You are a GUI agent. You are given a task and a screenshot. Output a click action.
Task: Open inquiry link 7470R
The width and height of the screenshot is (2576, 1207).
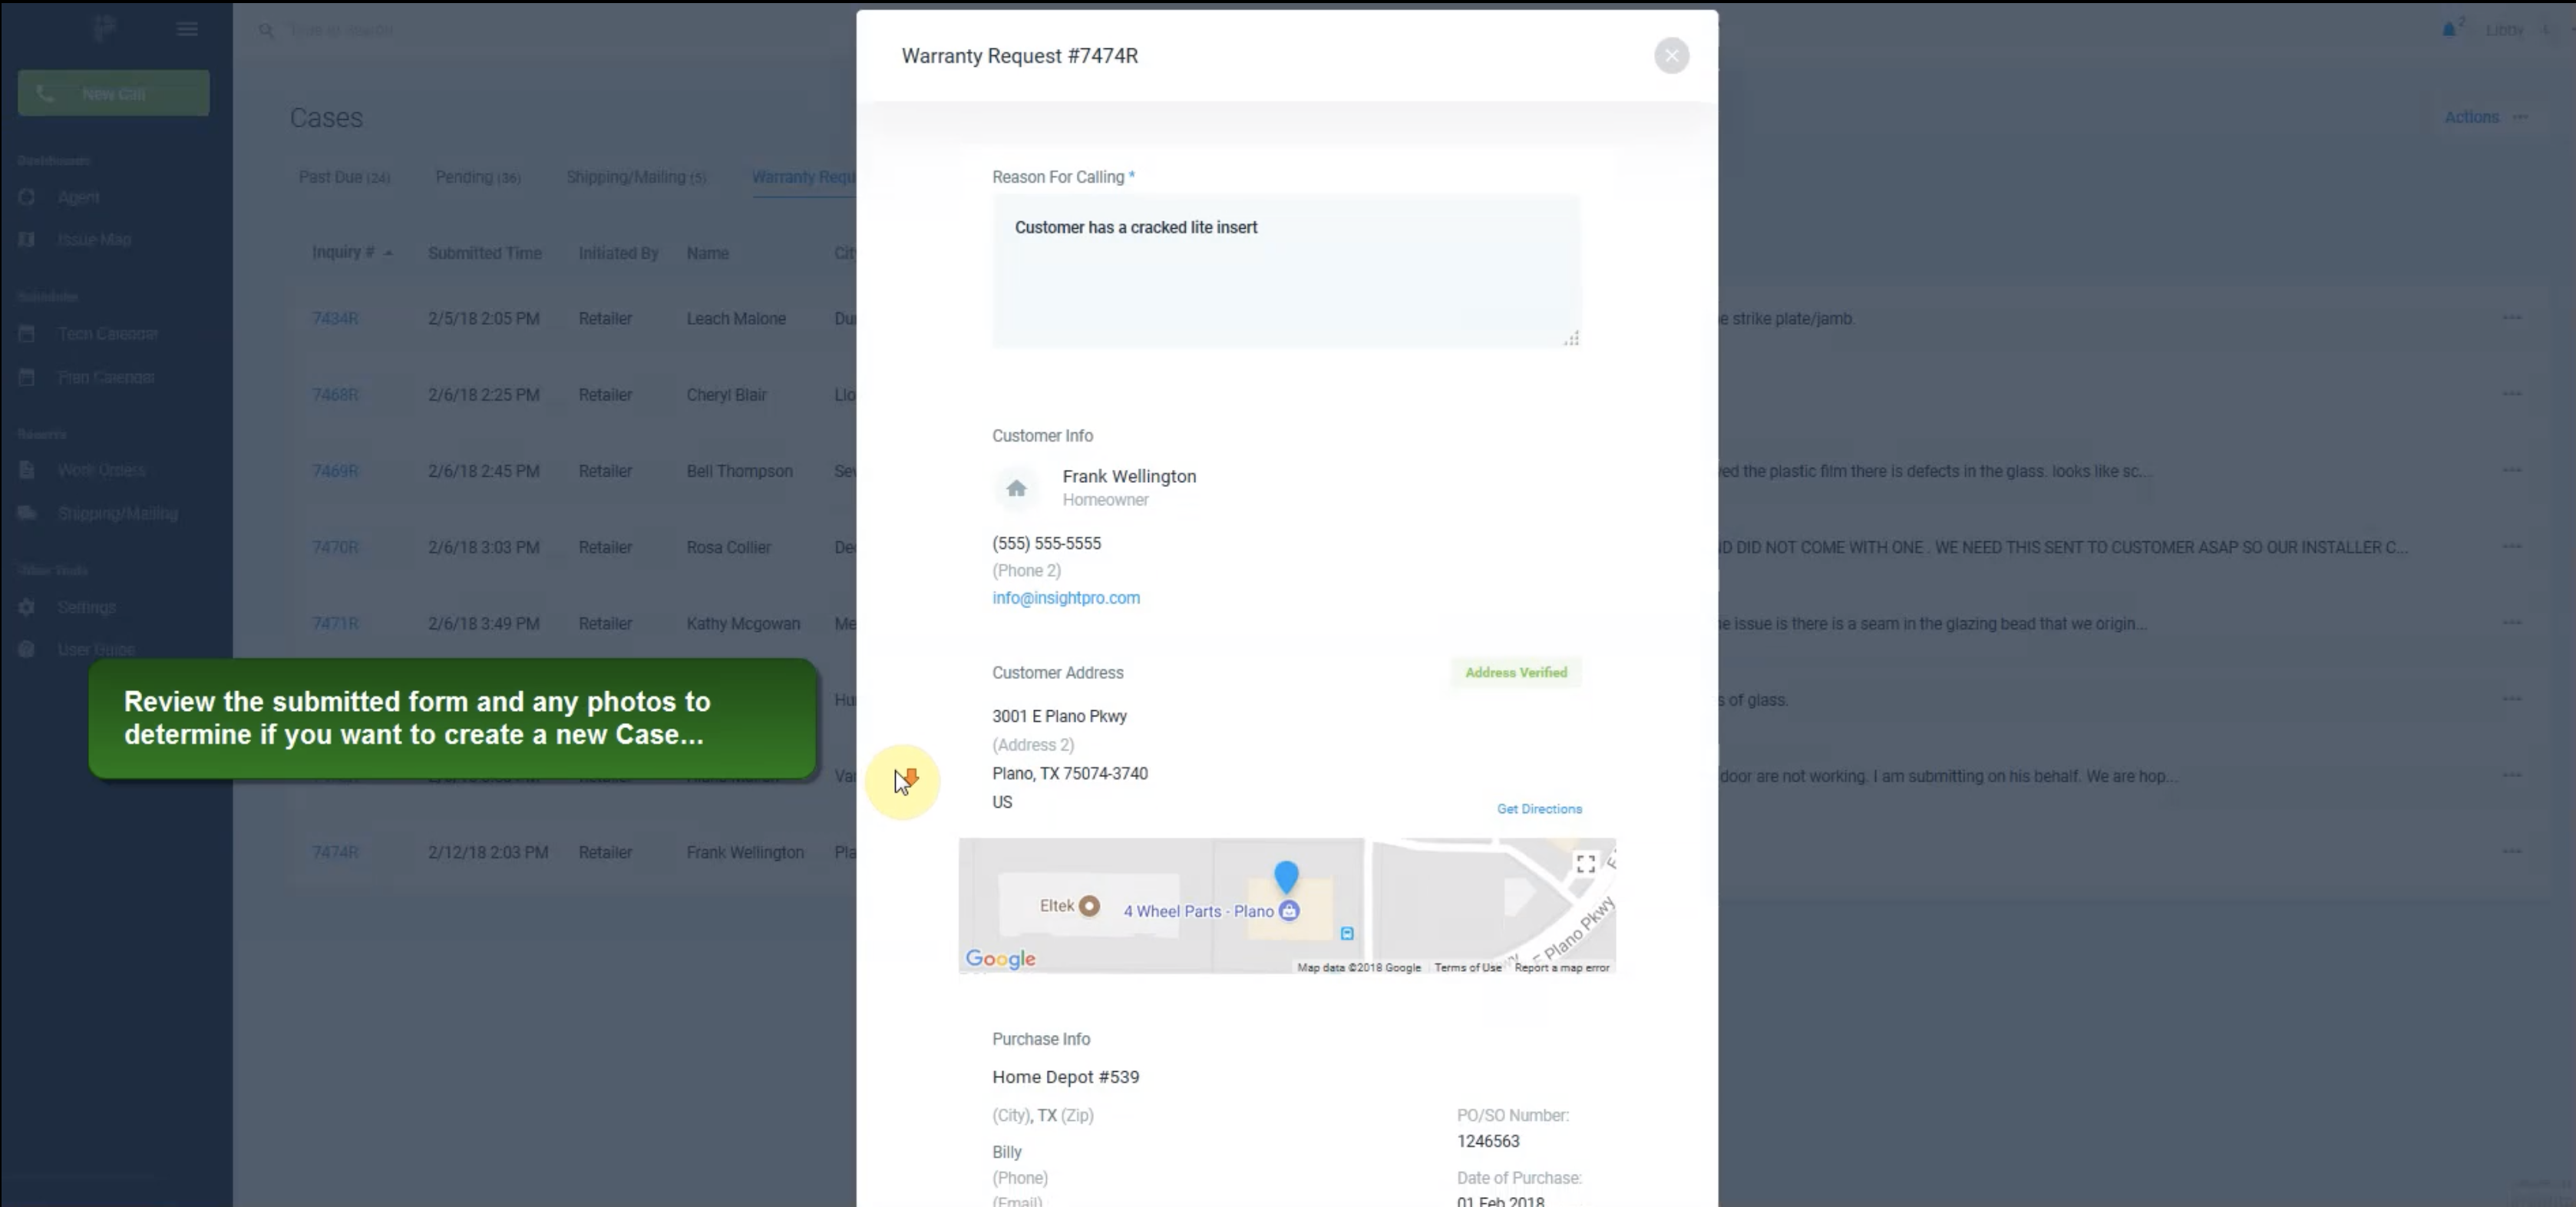click(x=334, y=547)
